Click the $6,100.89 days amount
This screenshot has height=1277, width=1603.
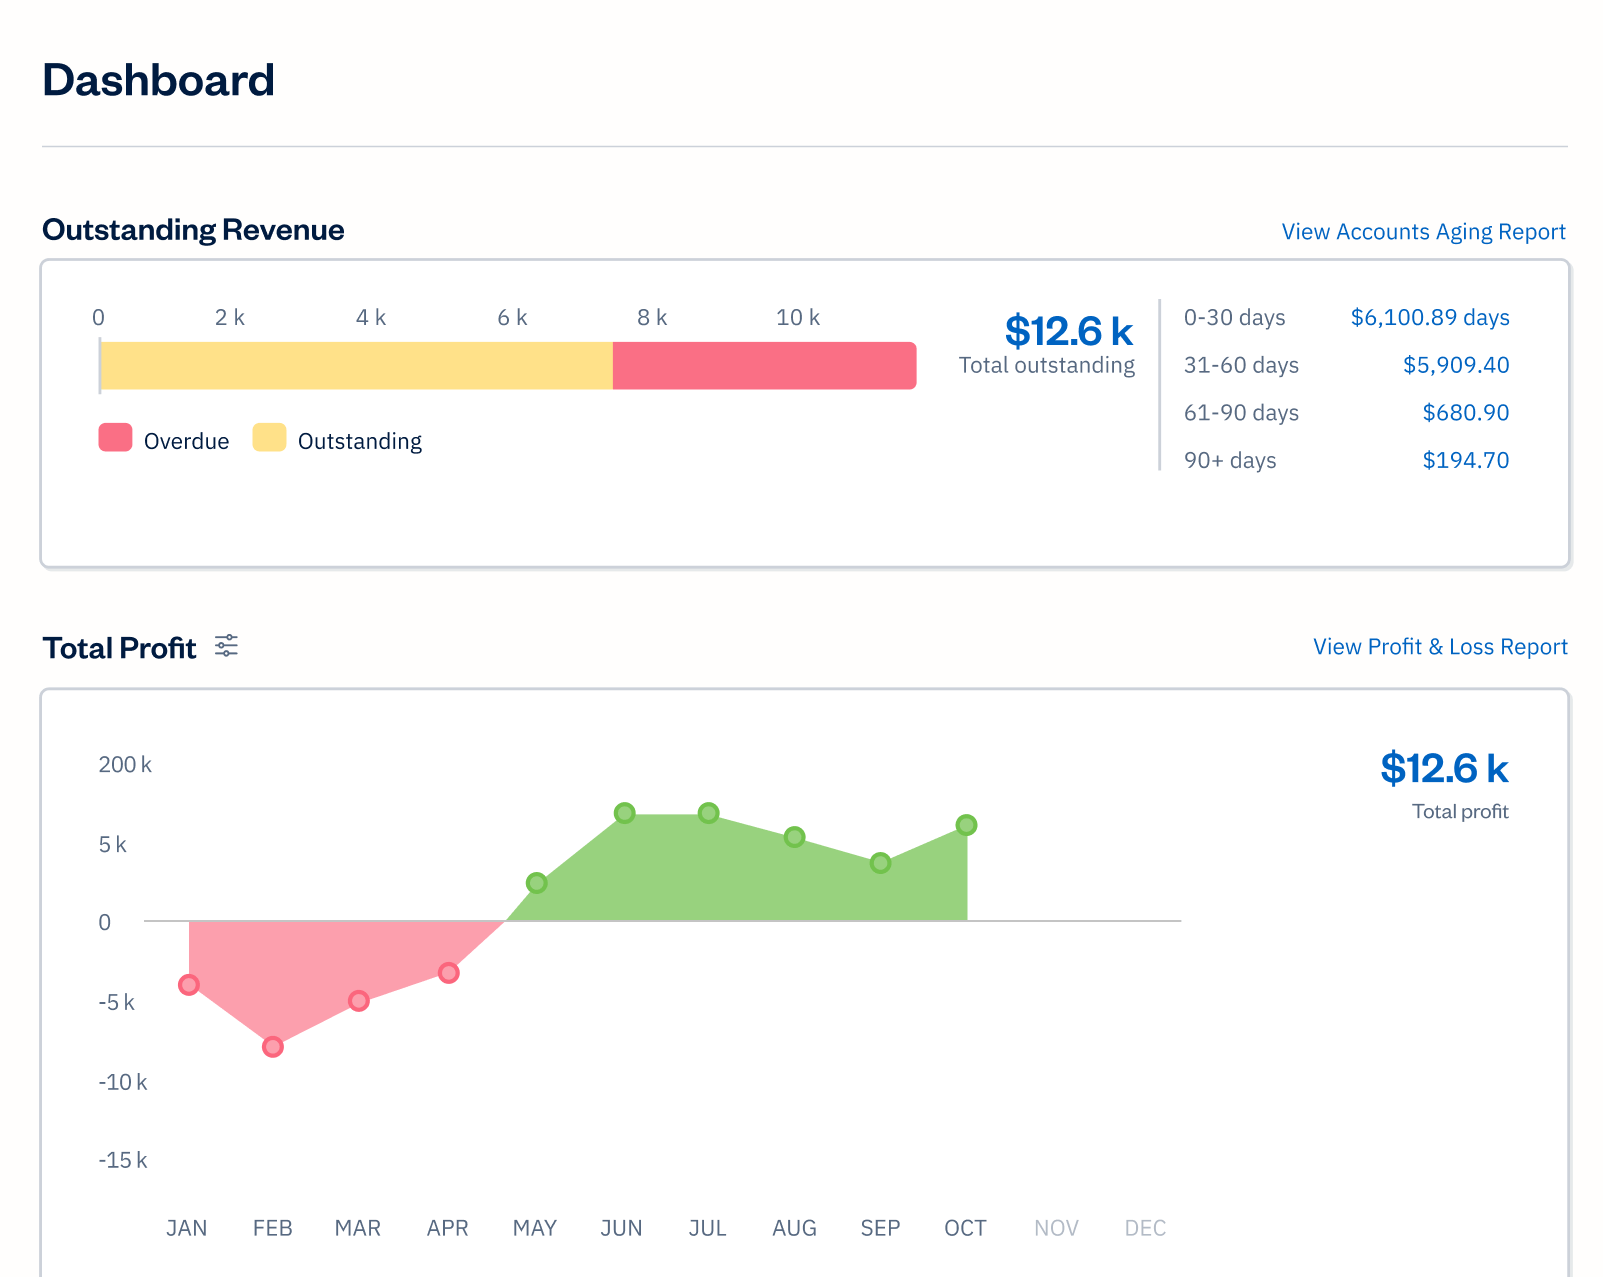point(1430,318)
